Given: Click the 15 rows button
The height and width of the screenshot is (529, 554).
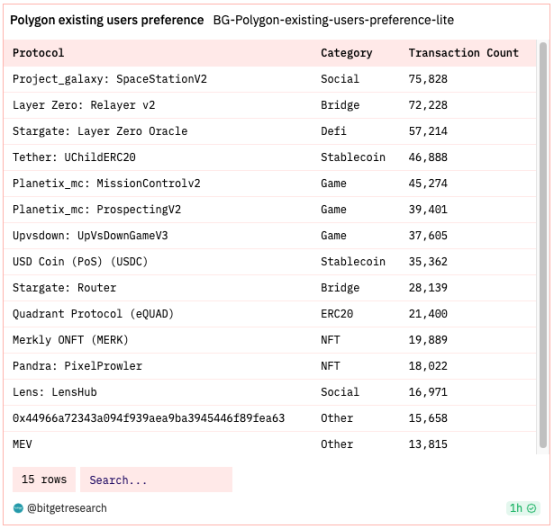Looking at the screenshot, I should (44, 480).
